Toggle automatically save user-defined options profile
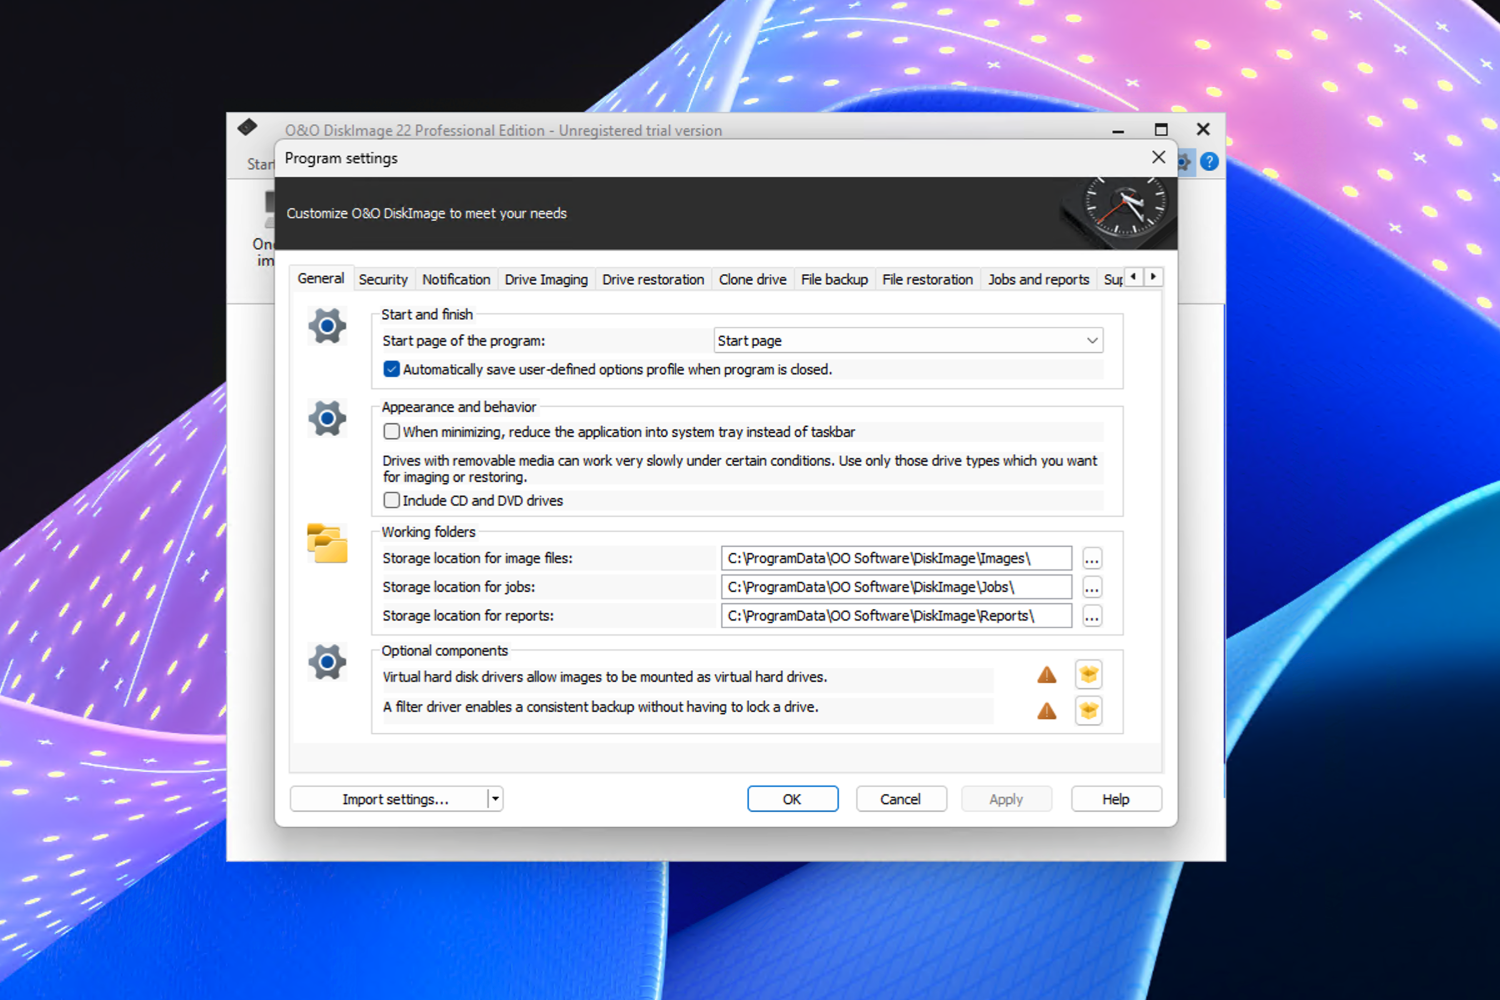The height and width of the screenshot is (1000, 1500). 392,369
